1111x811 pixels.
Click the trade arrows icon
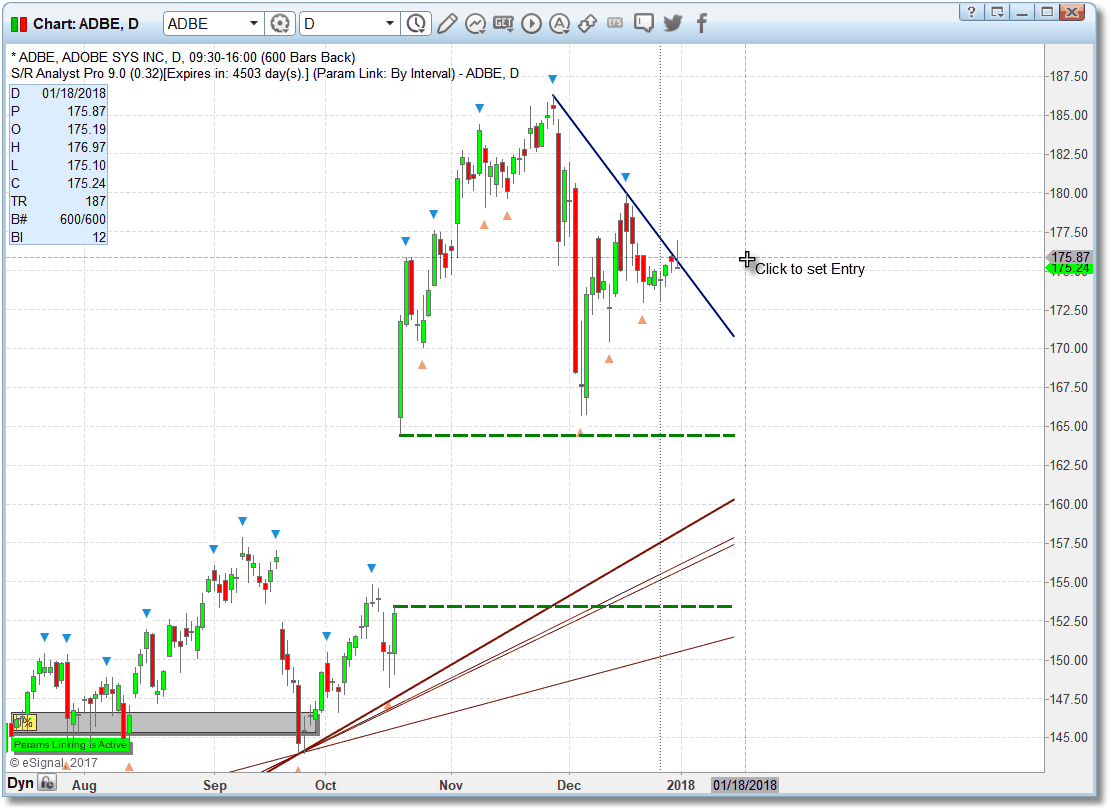[587, 23]
